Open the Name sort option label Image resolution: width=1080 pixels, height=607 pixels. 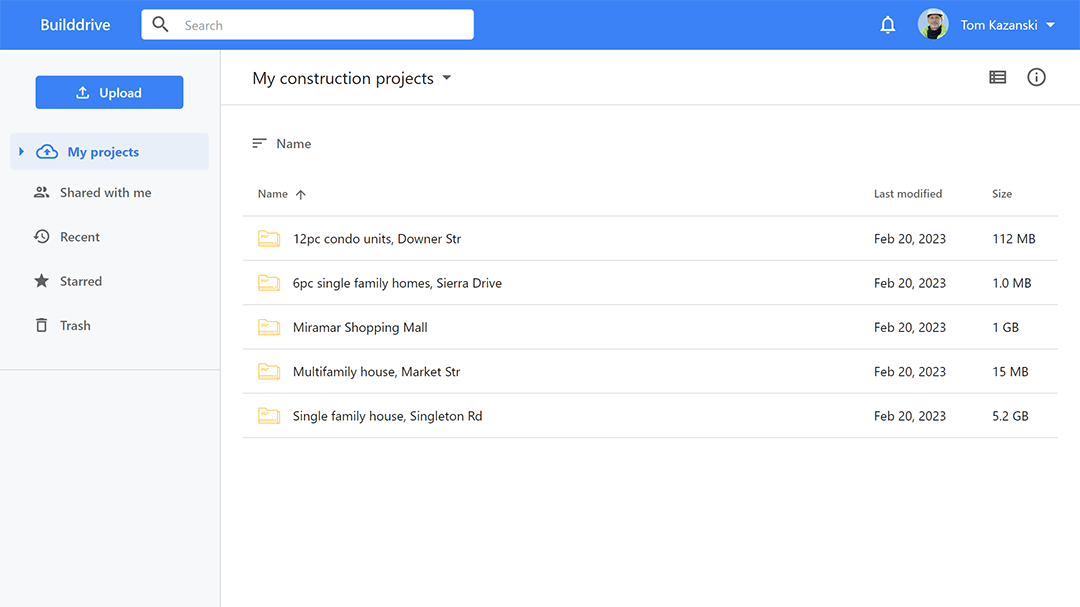click(293, 143)
